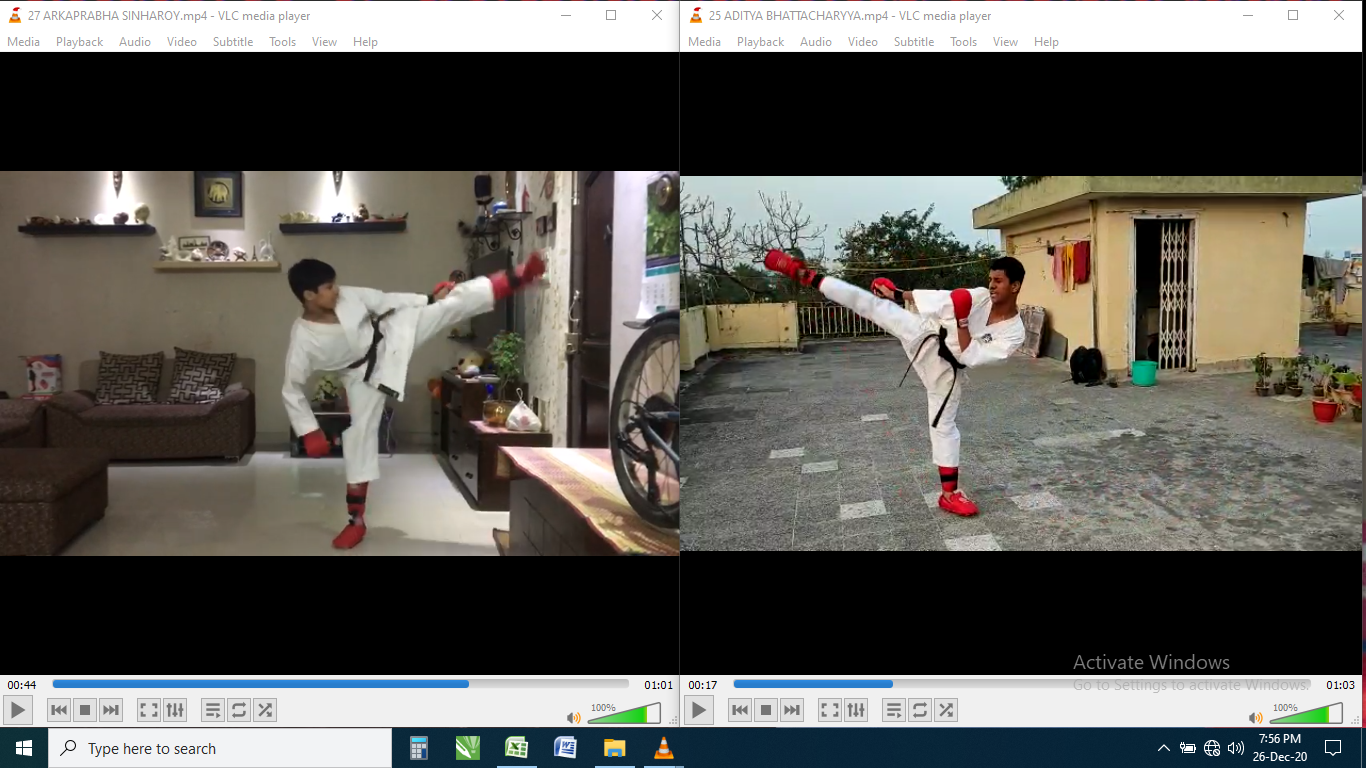Click the right video frame showing rooftop kick
The width and height of the screenshot is (1366, 768).
[1022, 363]
